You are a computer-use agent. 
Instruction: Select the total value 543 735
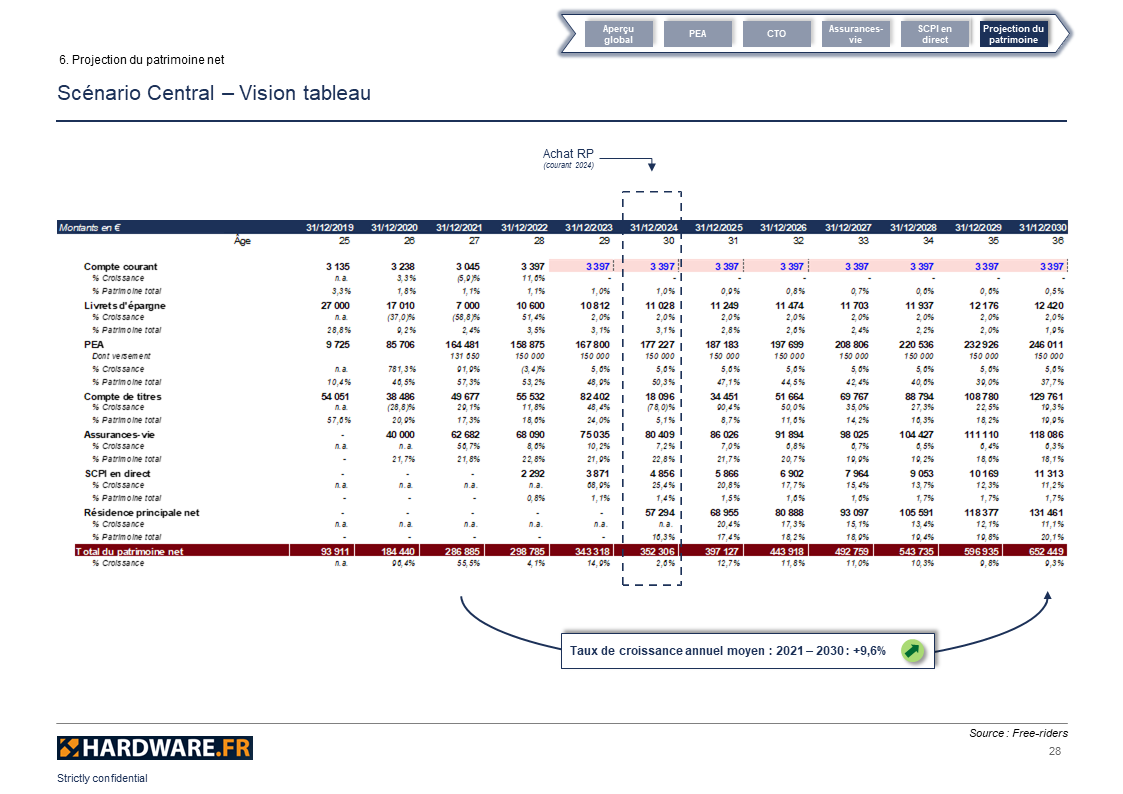[917, 551]
